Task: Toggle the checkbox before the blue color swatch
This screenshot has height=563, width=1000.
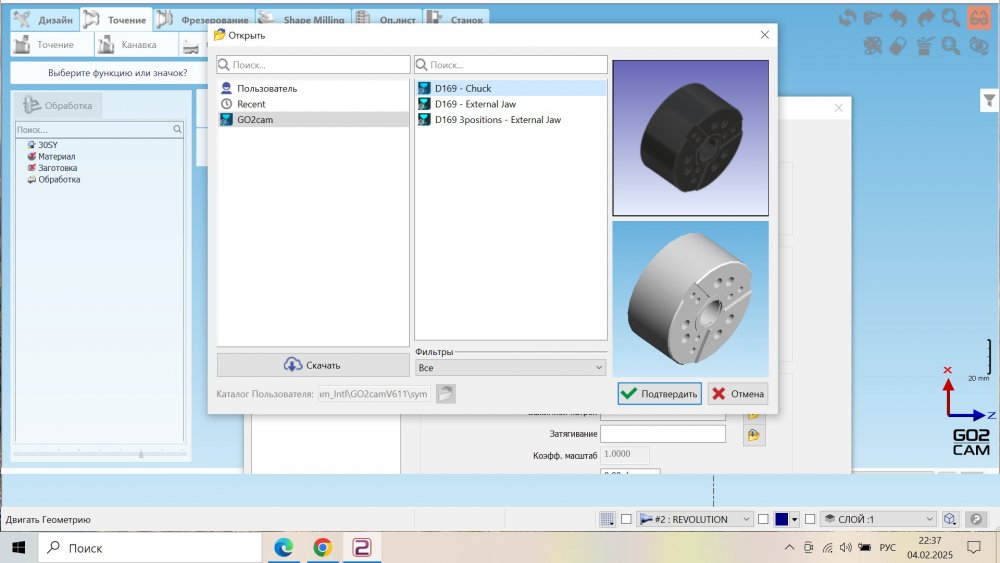Action: [763, 519]
